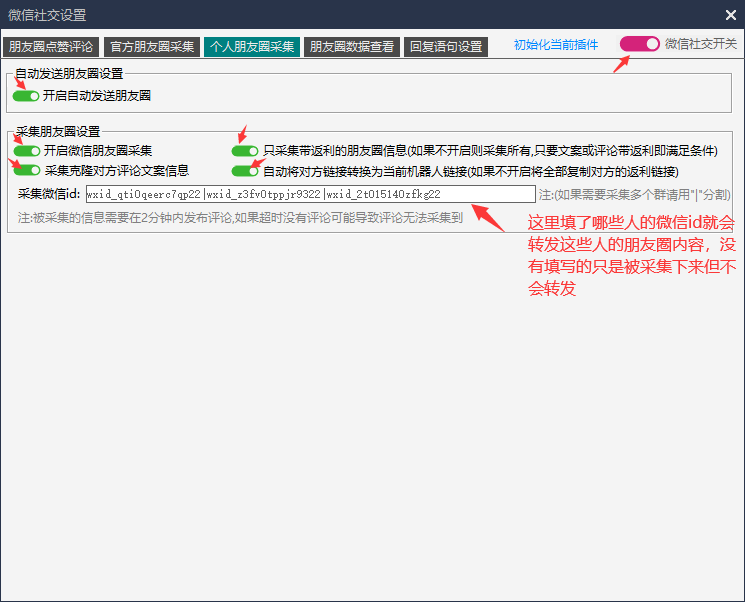Select the 个人朋友圈采集 tab

(251, 46)
